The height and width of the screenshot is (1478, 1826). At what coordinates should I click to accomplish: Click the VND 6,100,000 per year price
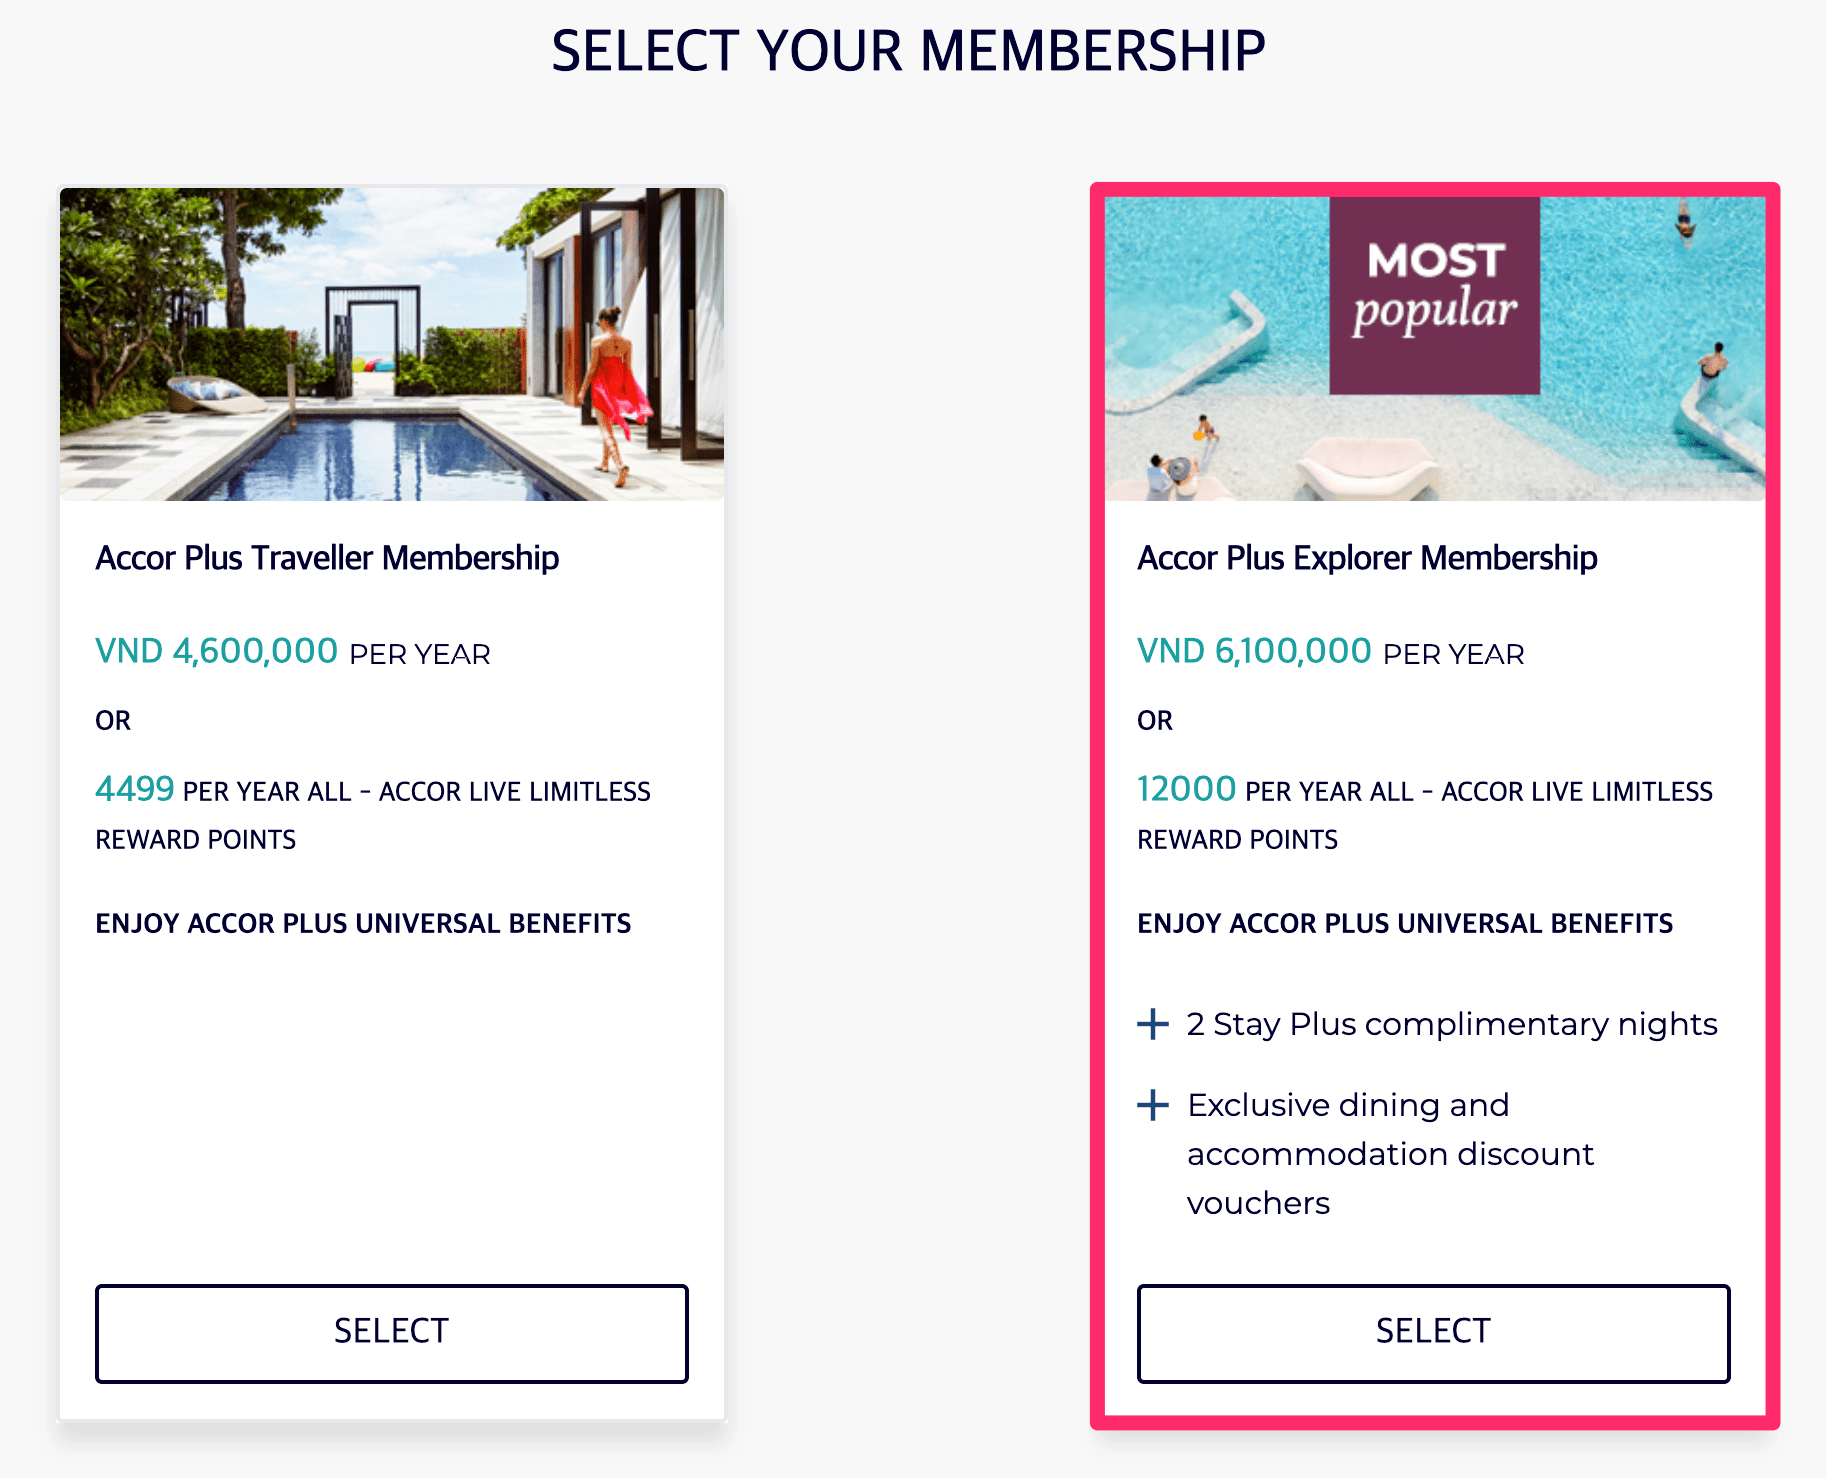(x=1254, y=652)
